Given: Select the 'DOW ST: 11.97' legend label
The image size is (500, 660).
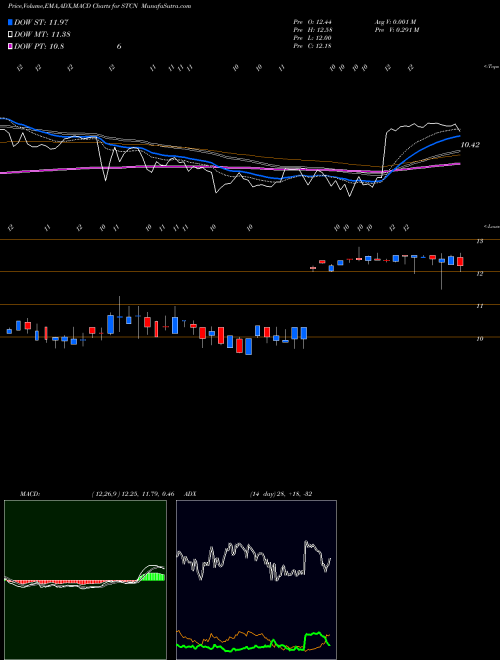Looking at the screenshot, I should [41, 22].
